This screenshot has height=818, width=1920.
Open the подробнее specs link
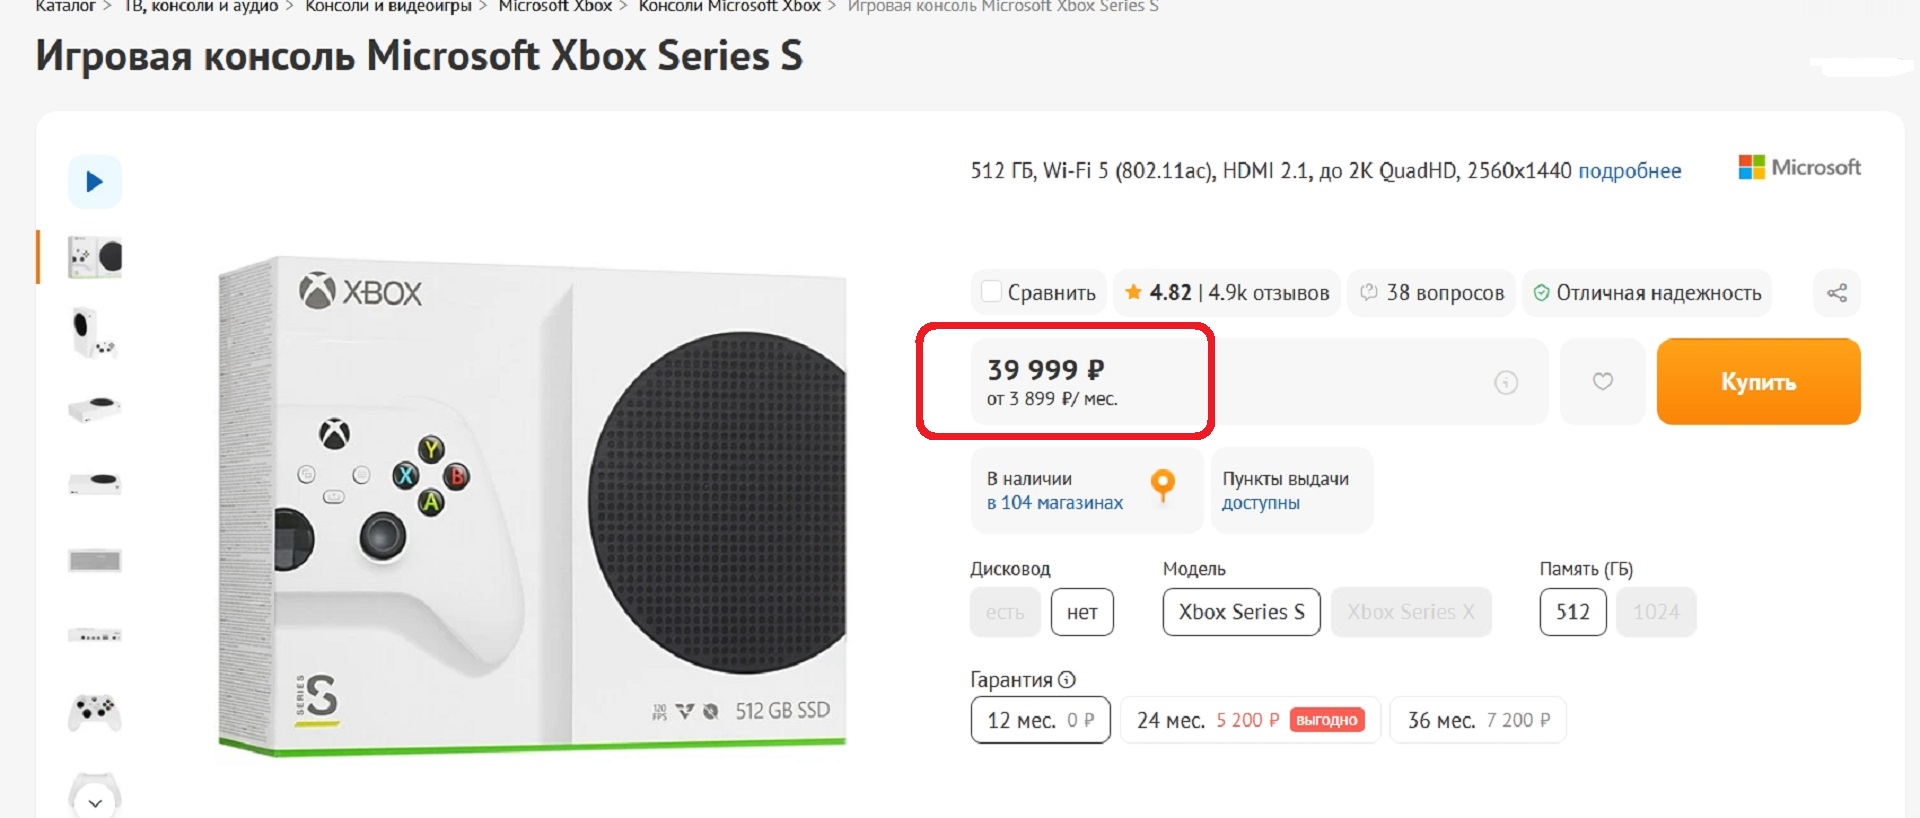pos(1629,171)
